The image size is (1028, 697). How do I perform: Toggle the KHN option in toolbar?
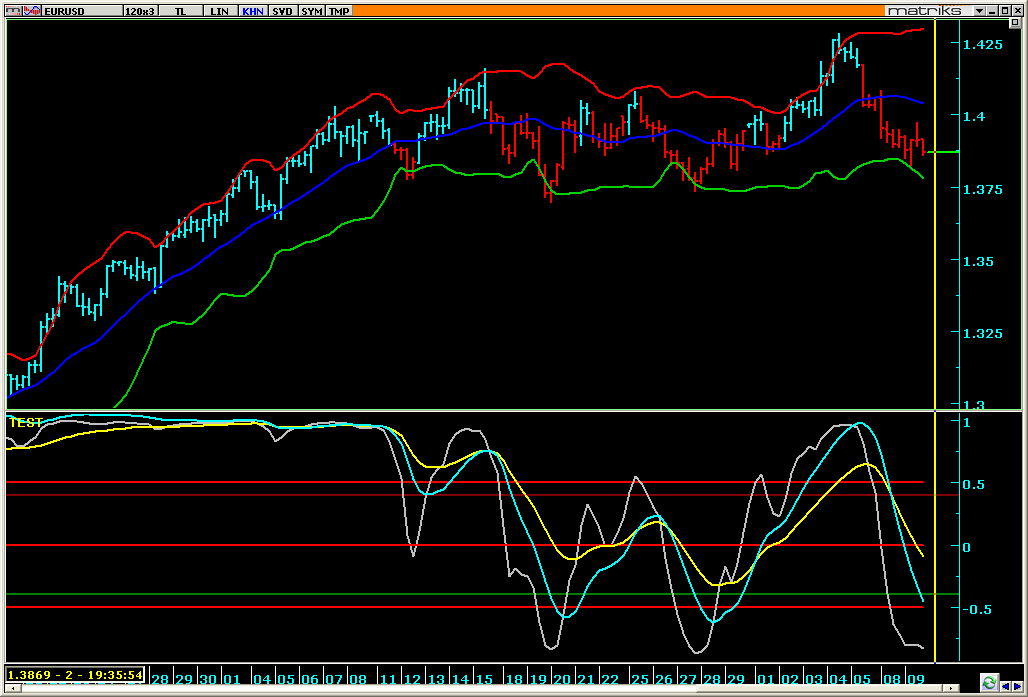[253, 11]
